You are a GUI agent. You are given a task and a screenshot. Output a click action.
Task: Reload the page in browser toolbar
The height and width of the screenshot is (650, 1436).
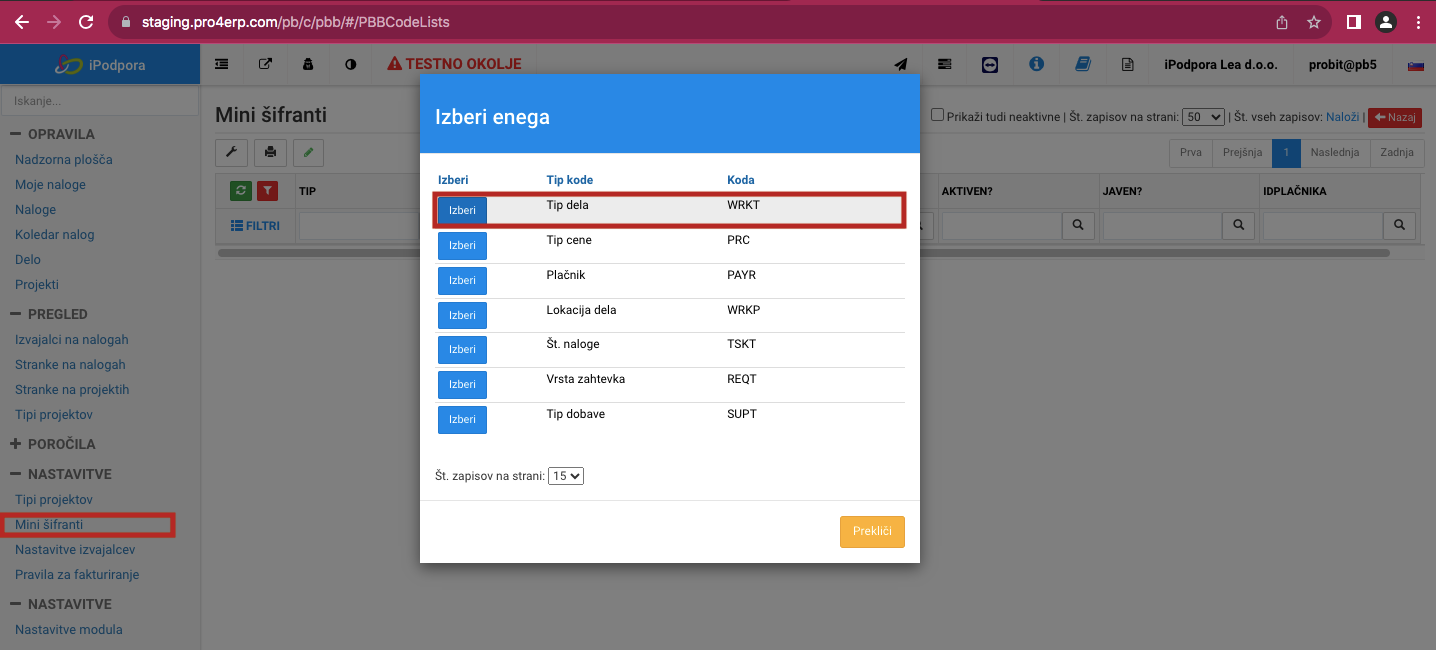[x=86, y=21]
